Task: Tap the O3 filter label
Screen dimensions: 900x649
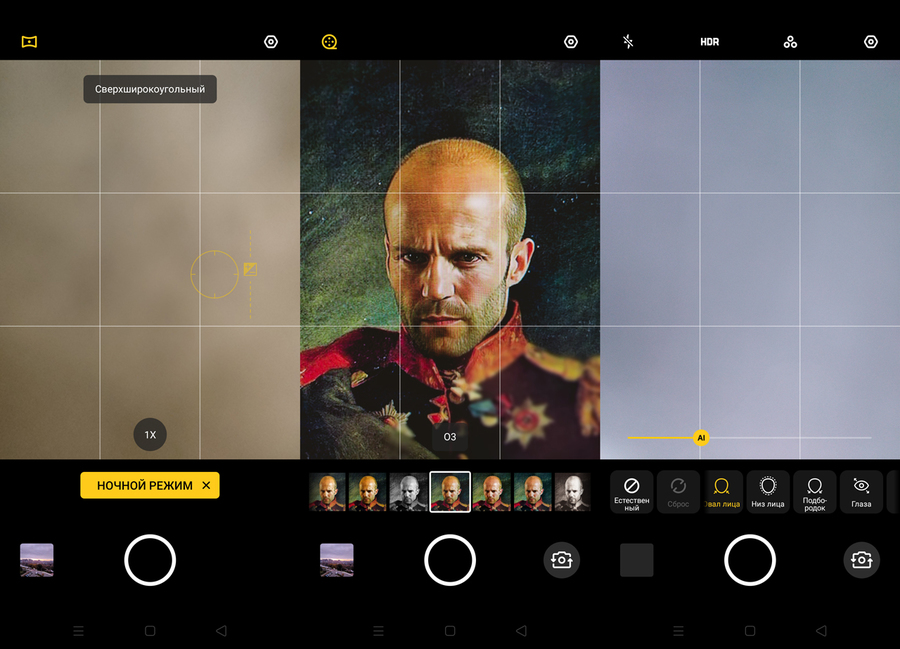Action: point(450,437)
